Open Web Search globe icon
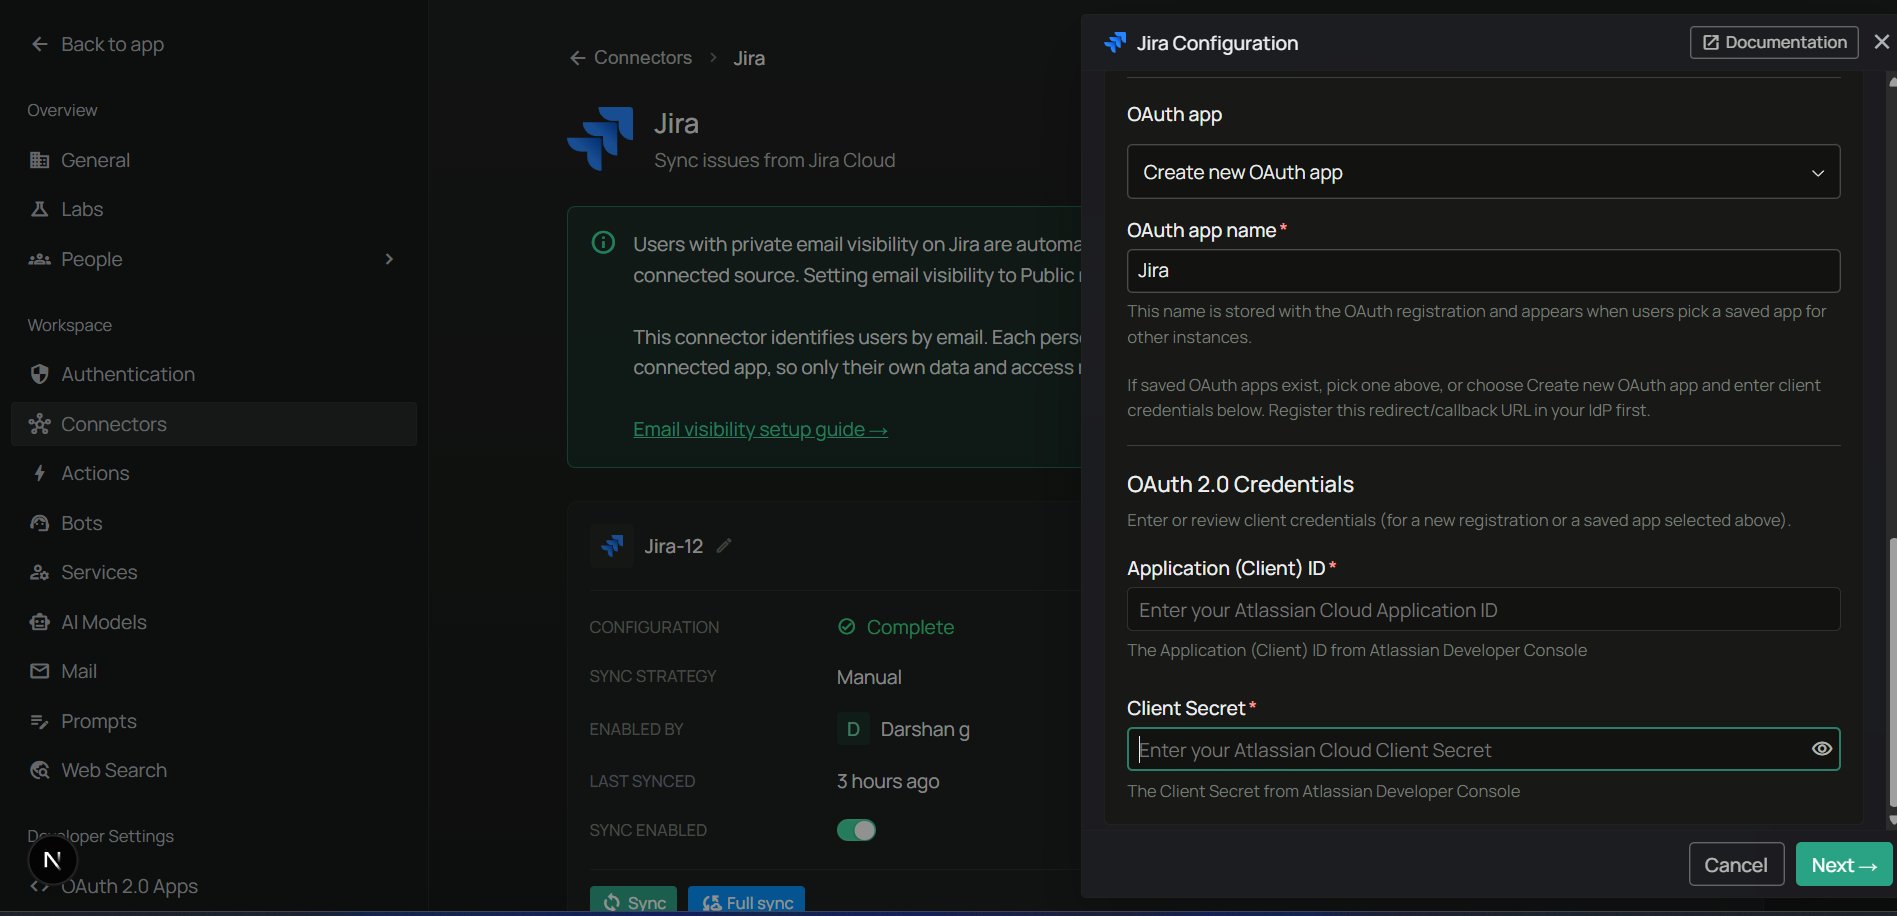1897x916 pixels. pyautogui.click(x=39, y=770)
